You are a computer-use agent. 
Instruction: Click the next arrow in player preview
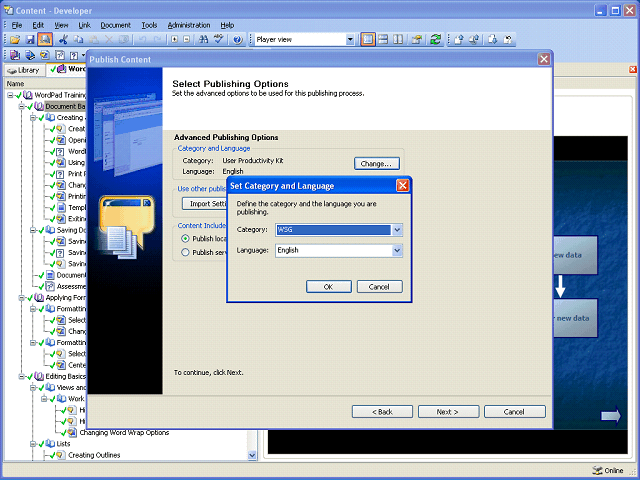pos(611,416)
